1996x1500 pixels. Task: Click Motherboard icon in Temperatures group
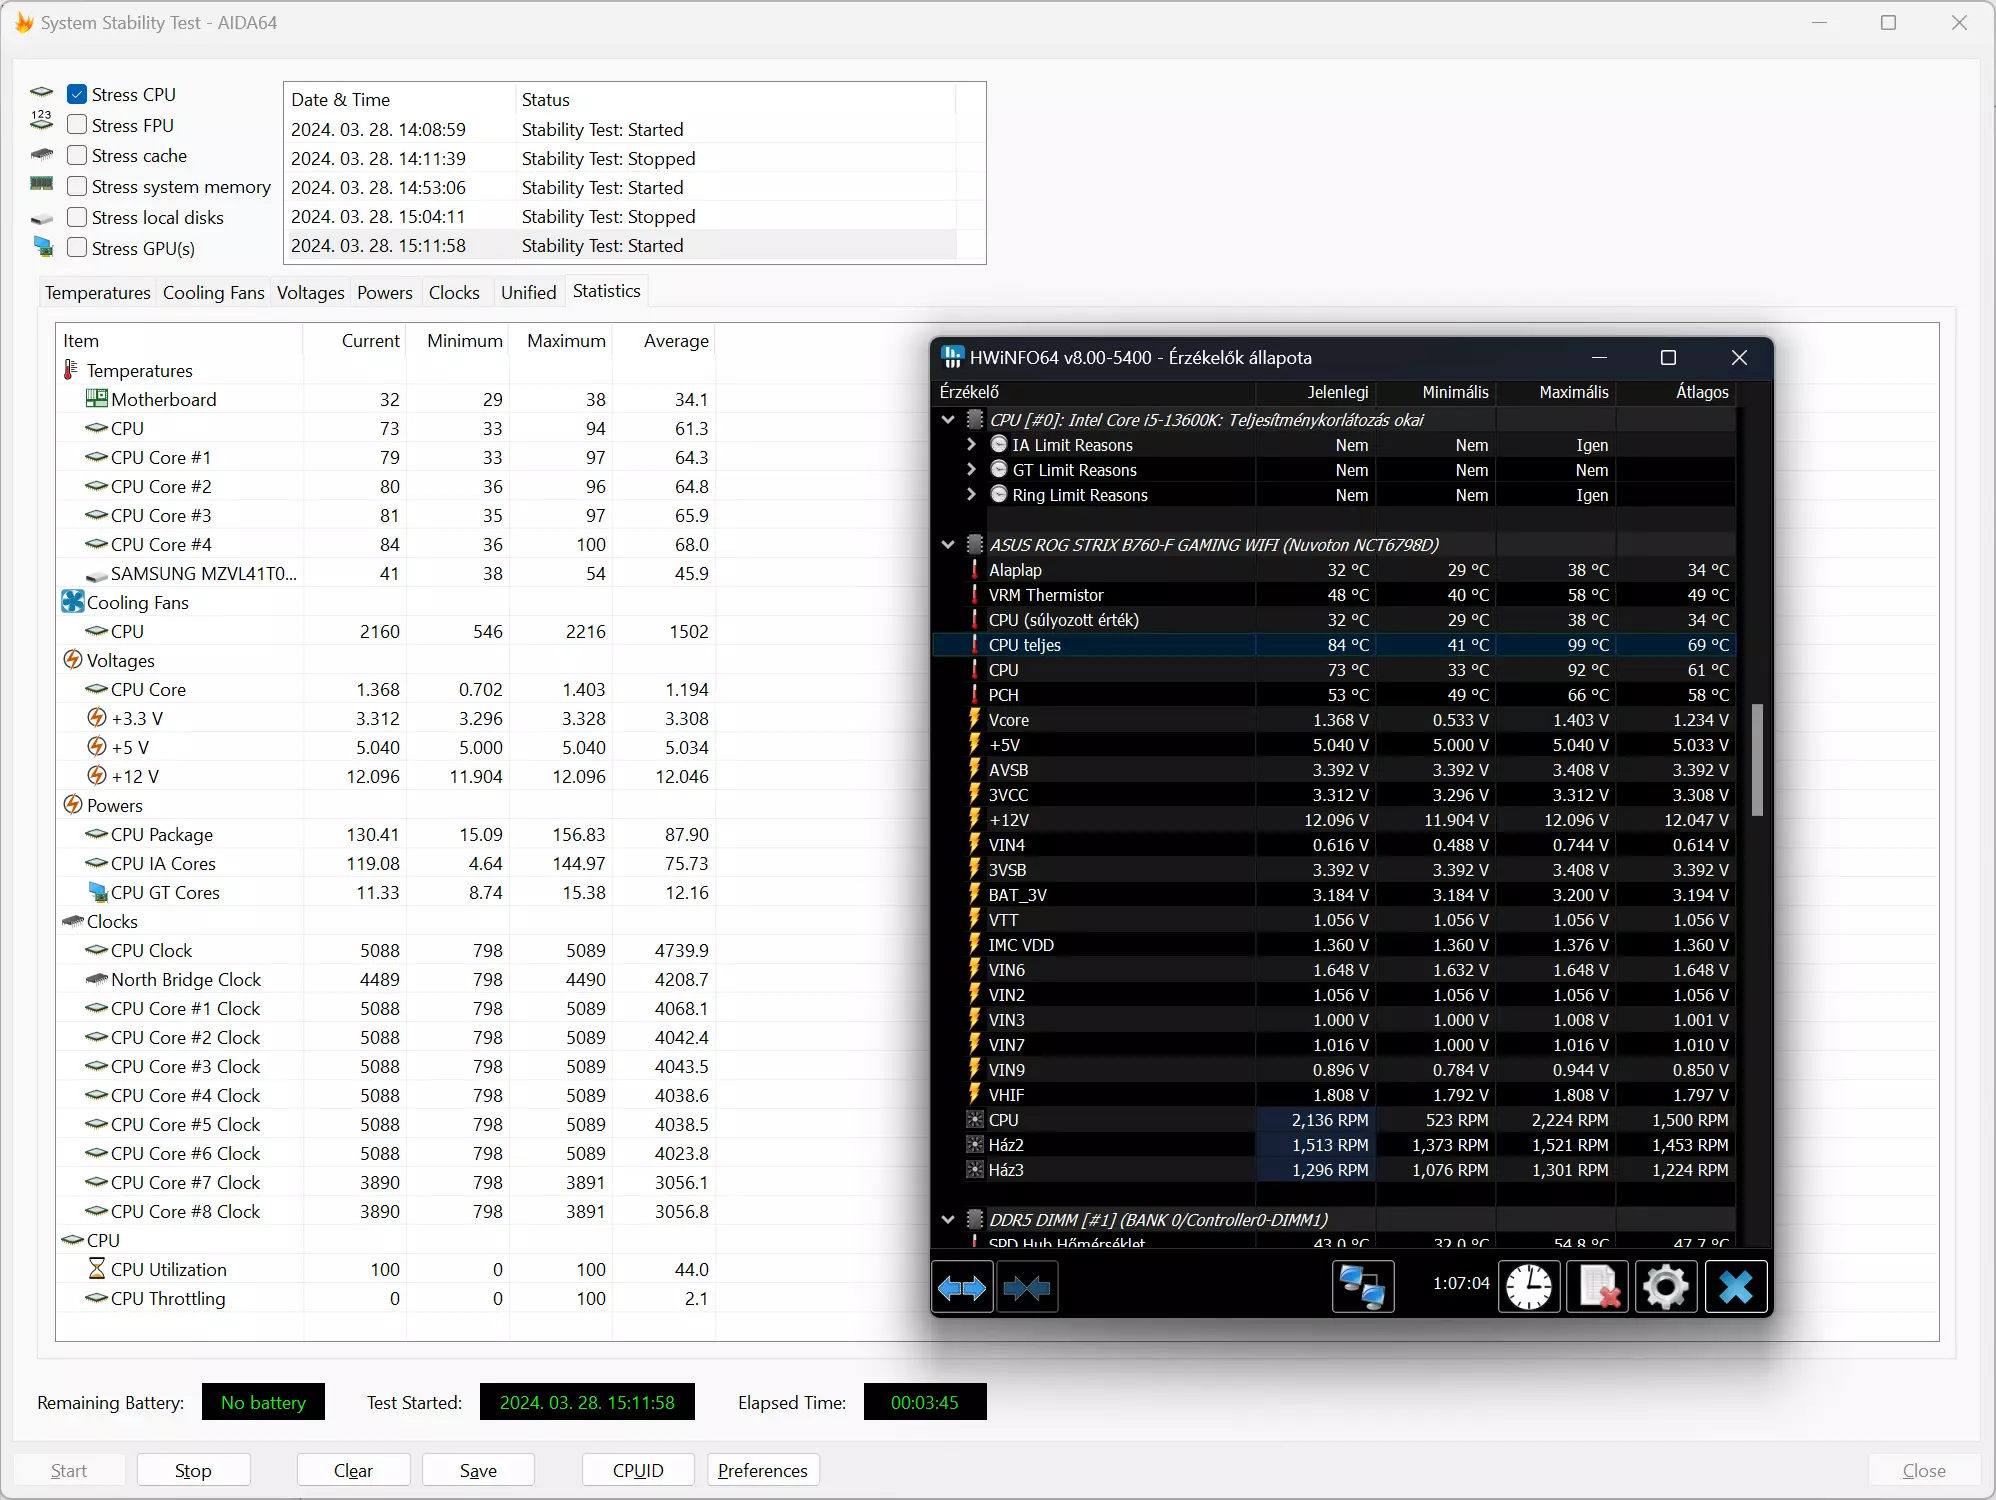pyautogui.click(x=96, y=399)
